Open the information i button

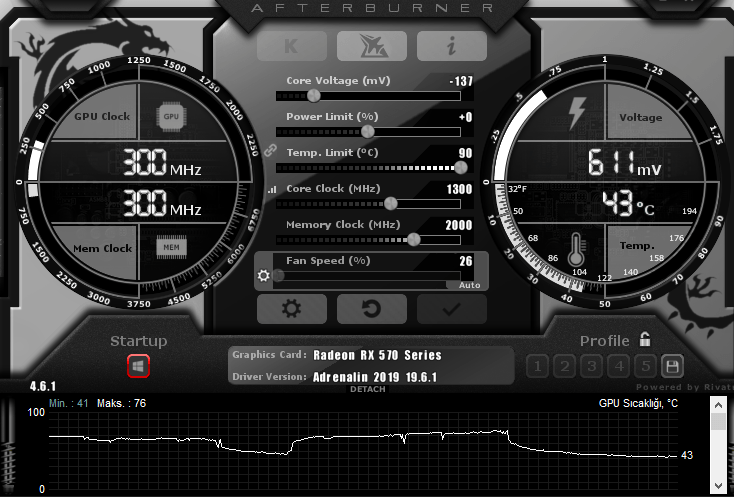point(452,46)
